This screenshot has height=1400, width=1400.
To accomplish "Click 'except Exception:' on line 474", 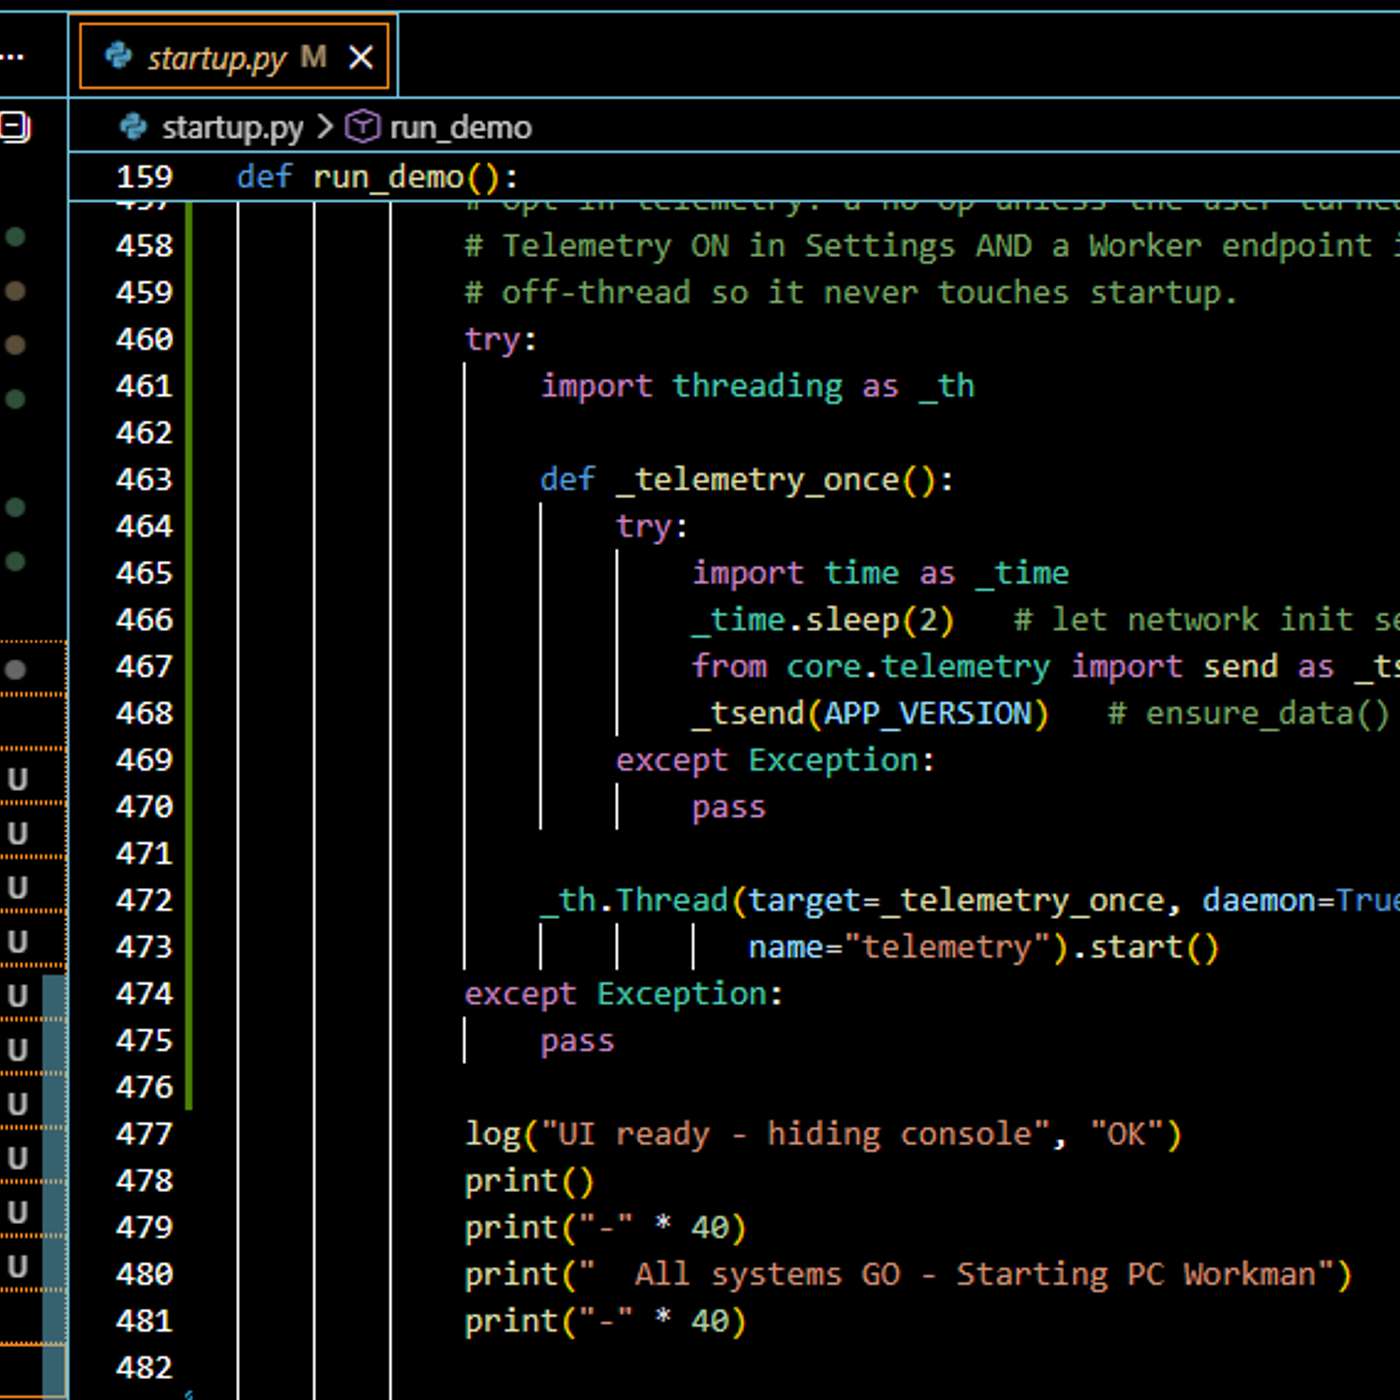I will (624, 994).
